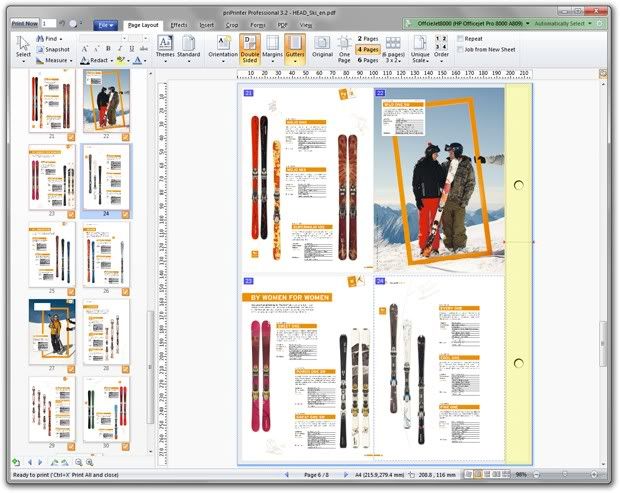The height and width of the screenshot is (493, 620).
Task: Decrease the font size
Action: point(96,49)
